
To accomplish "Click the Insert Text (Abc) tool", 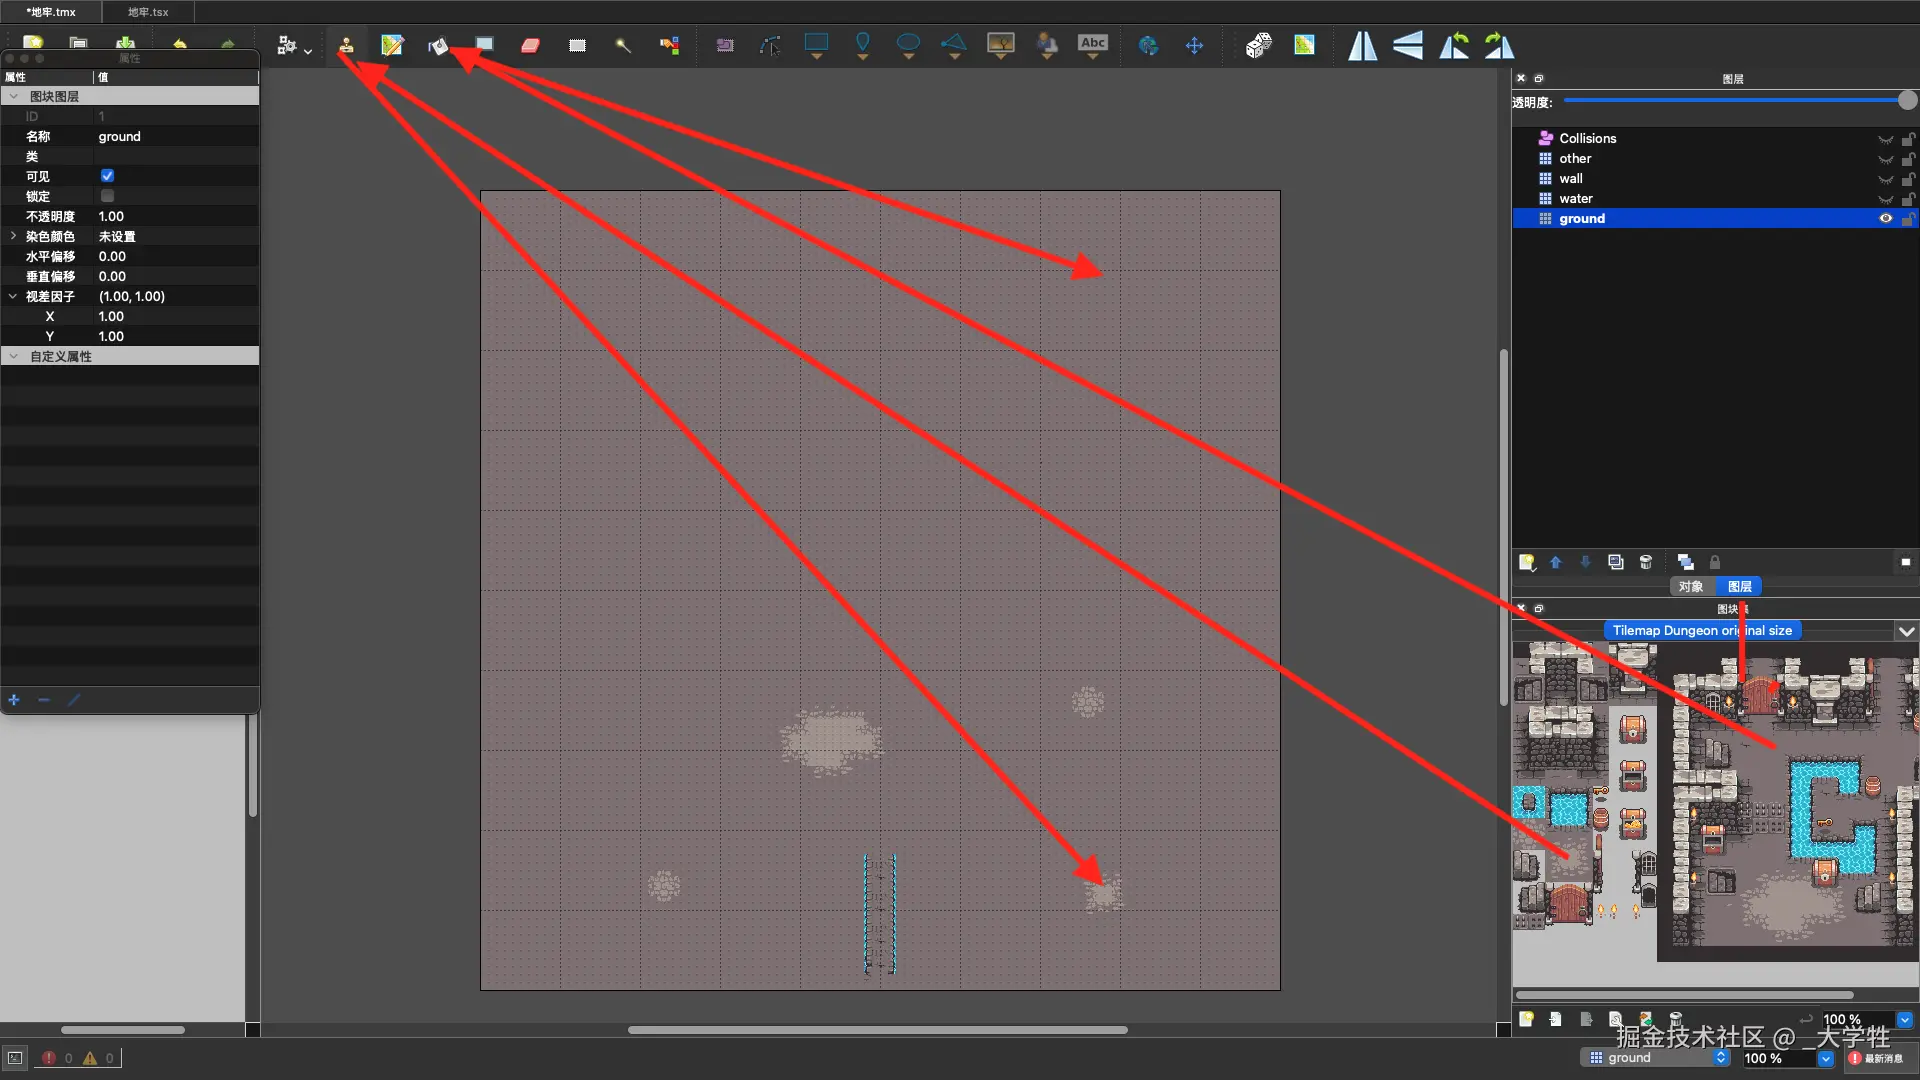I will [1092, 44].
